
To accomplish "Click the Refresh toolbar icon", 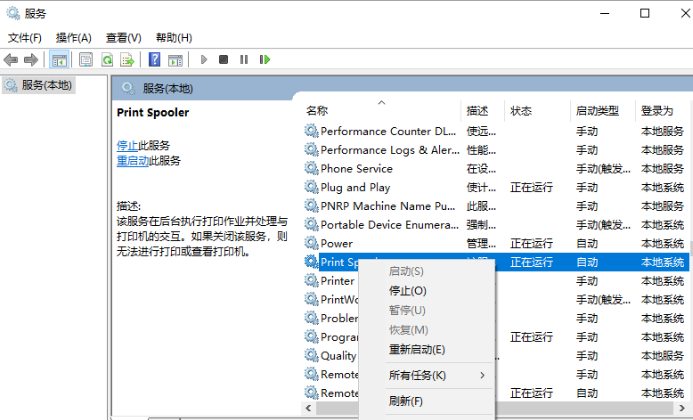I will tap(107, 59).
